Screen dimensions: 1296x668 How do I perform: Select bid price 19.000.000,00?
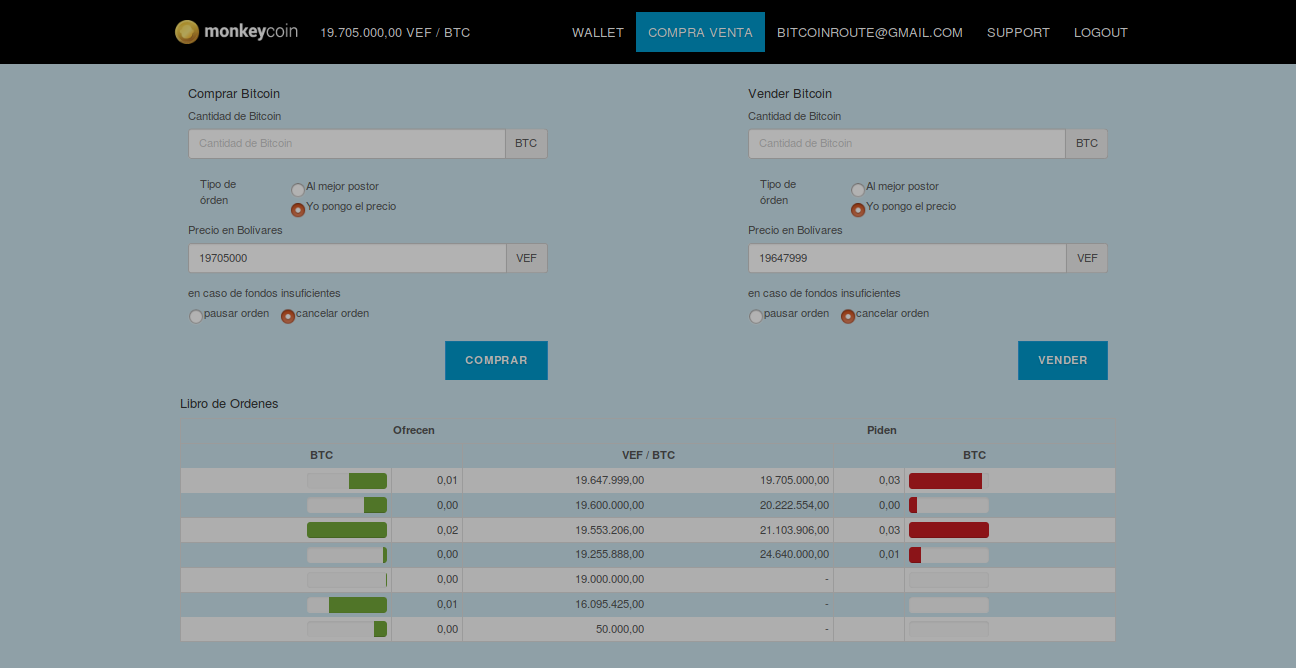609,579
